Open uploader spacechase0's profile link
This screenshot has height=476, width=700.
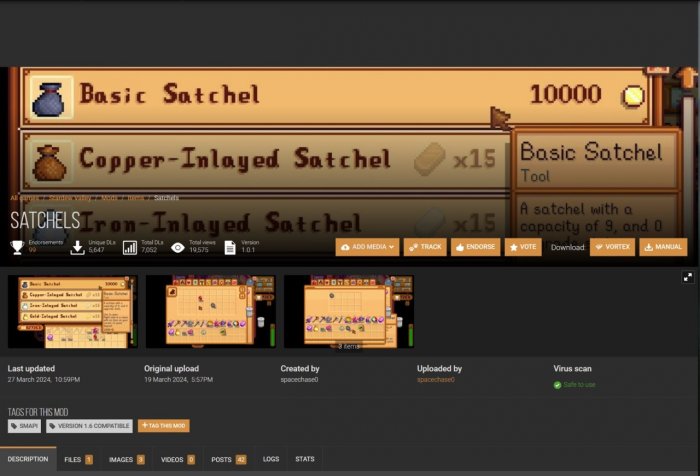point(436,380)
